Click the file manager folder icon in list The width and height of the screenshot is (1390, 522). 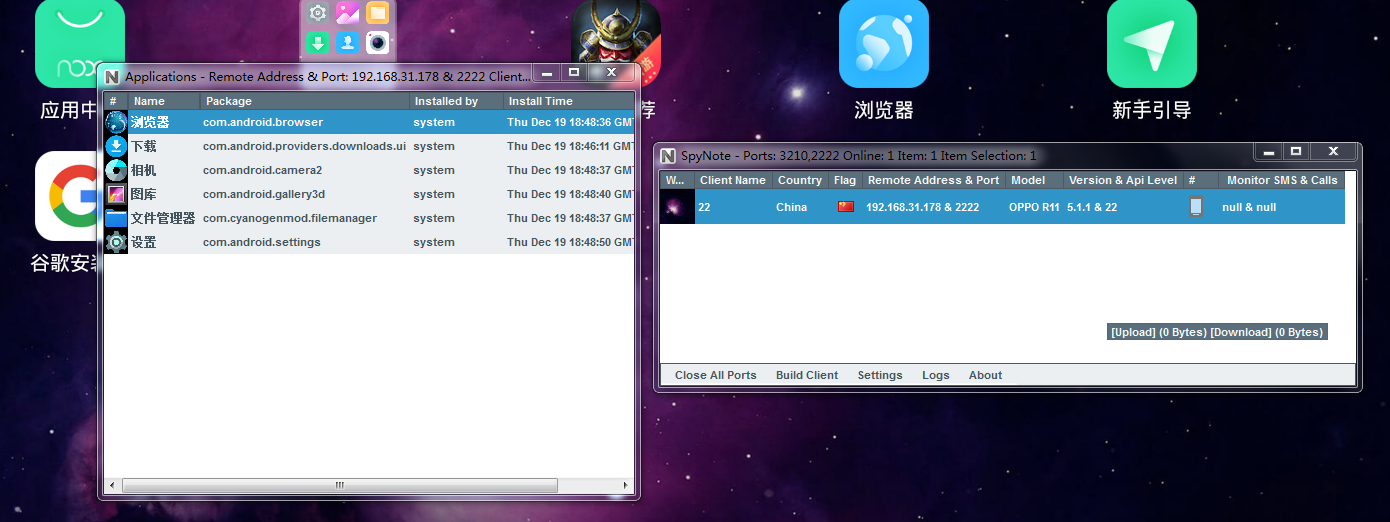click(116, 218)
